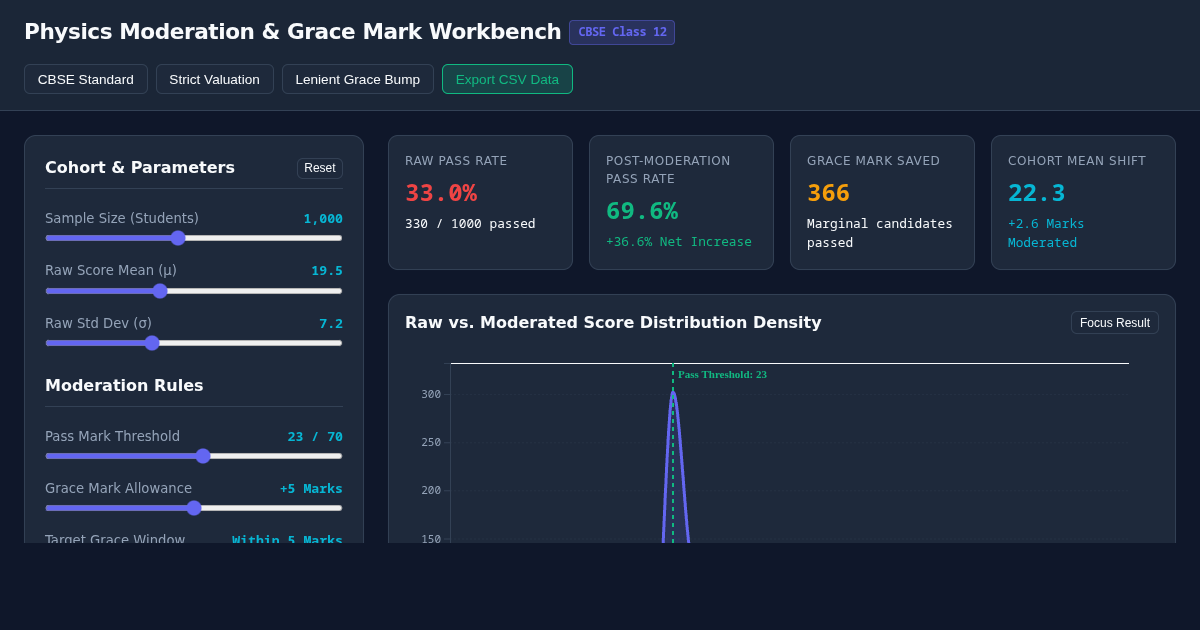The height and width of the screenshot is (630, 1200).
Task: Click the Grace Mark Saved card
Action: (882, 202)
